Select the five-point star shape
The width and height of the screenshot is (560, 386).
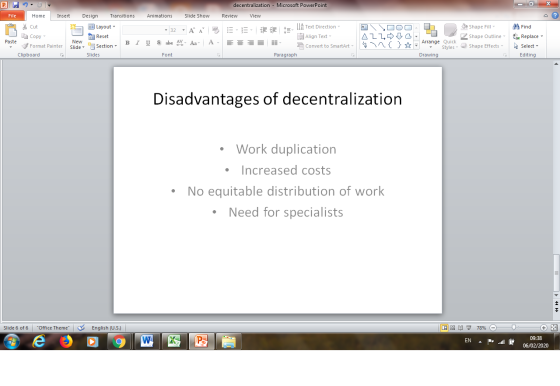(x=408, y=45)
